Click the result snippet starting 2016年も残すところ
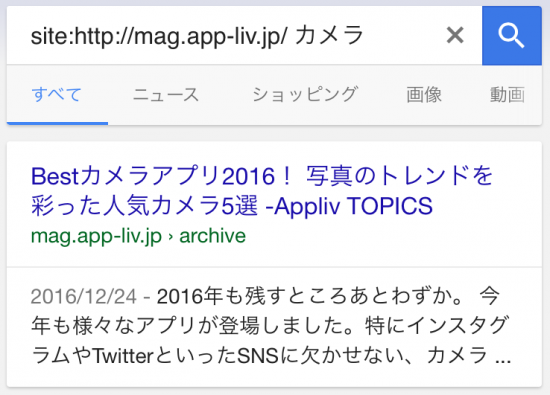 pyautogui.click(x=270, y=326)
